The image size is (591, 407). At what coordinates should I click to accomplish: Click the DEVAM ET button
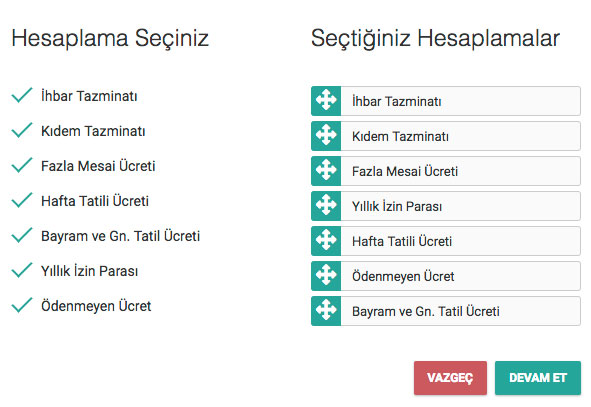[x=538, y=378]
